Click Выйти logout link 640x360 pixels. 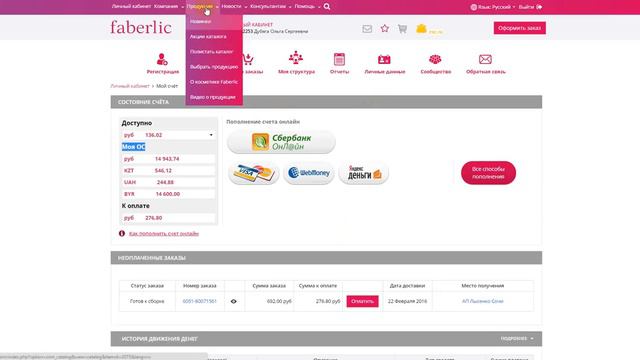pyautogui.click(x=526, y=7)
